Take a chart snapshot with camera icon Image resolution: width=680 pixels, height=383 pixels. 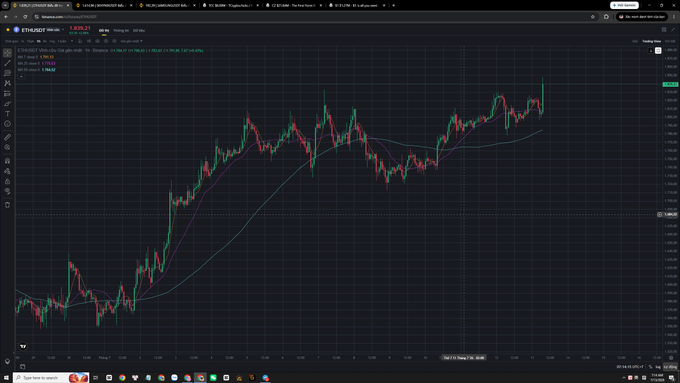[x=97, y=41]
